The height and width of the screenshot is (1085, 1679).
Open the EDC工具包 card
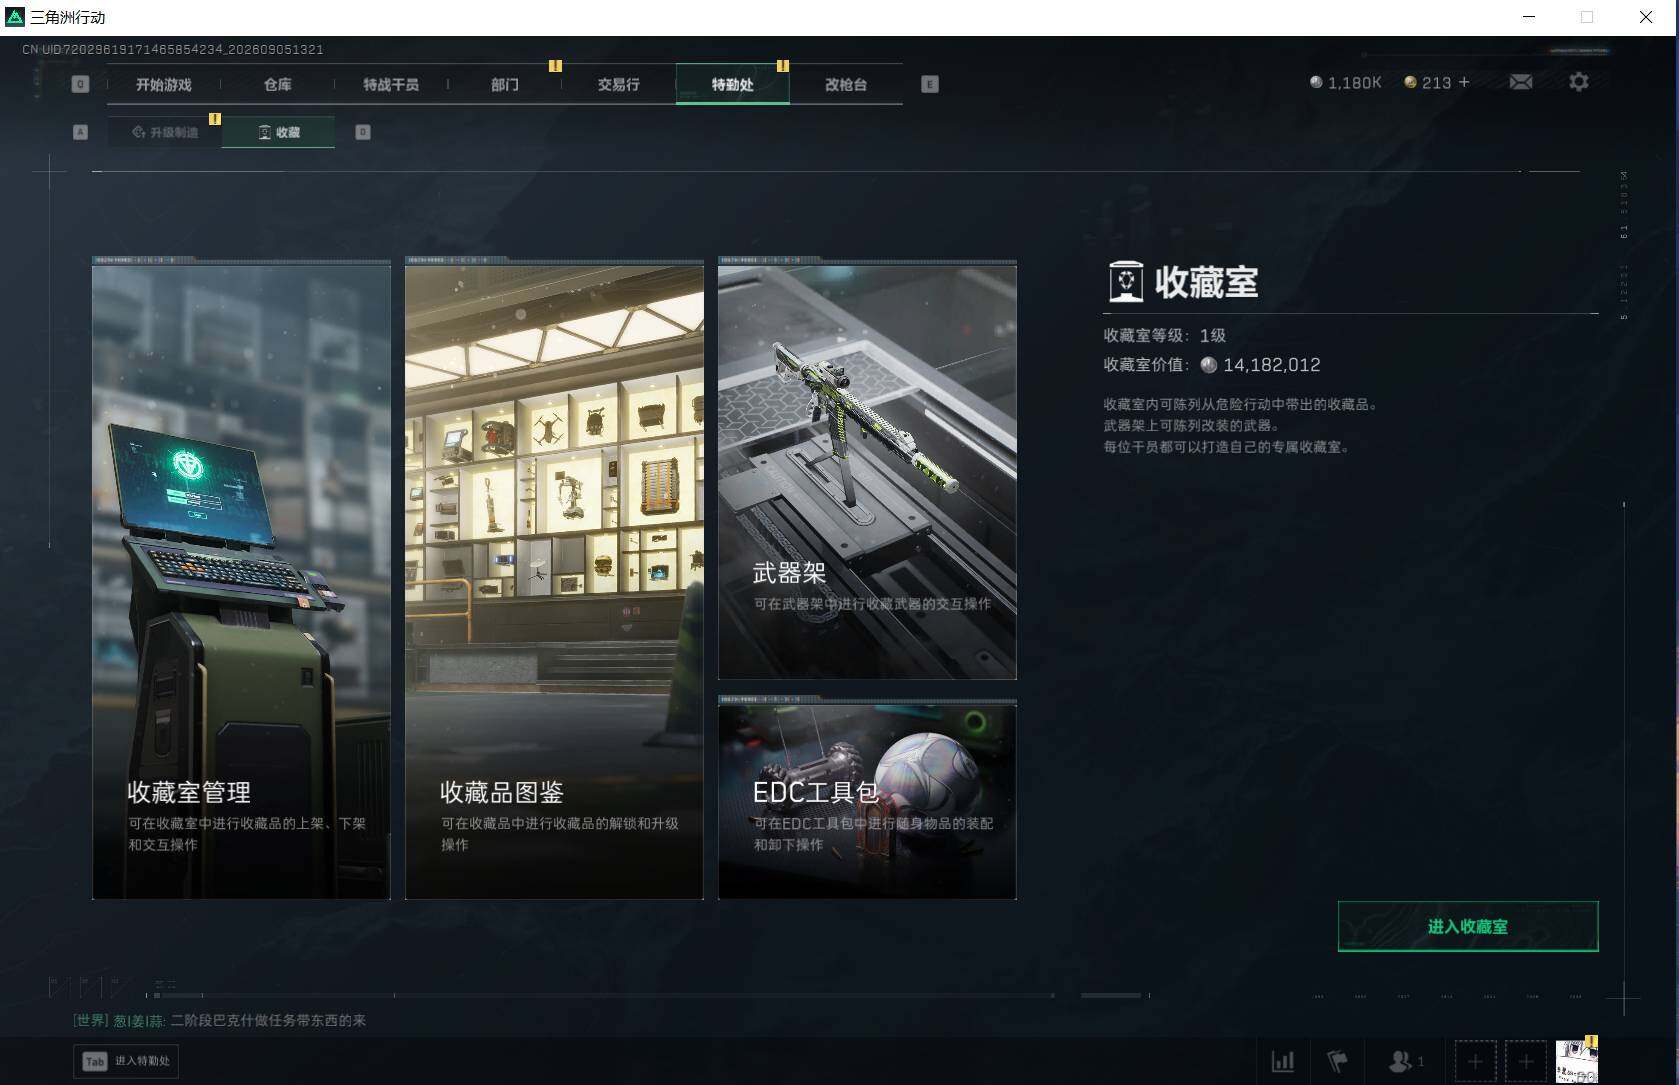click(867, 799)
